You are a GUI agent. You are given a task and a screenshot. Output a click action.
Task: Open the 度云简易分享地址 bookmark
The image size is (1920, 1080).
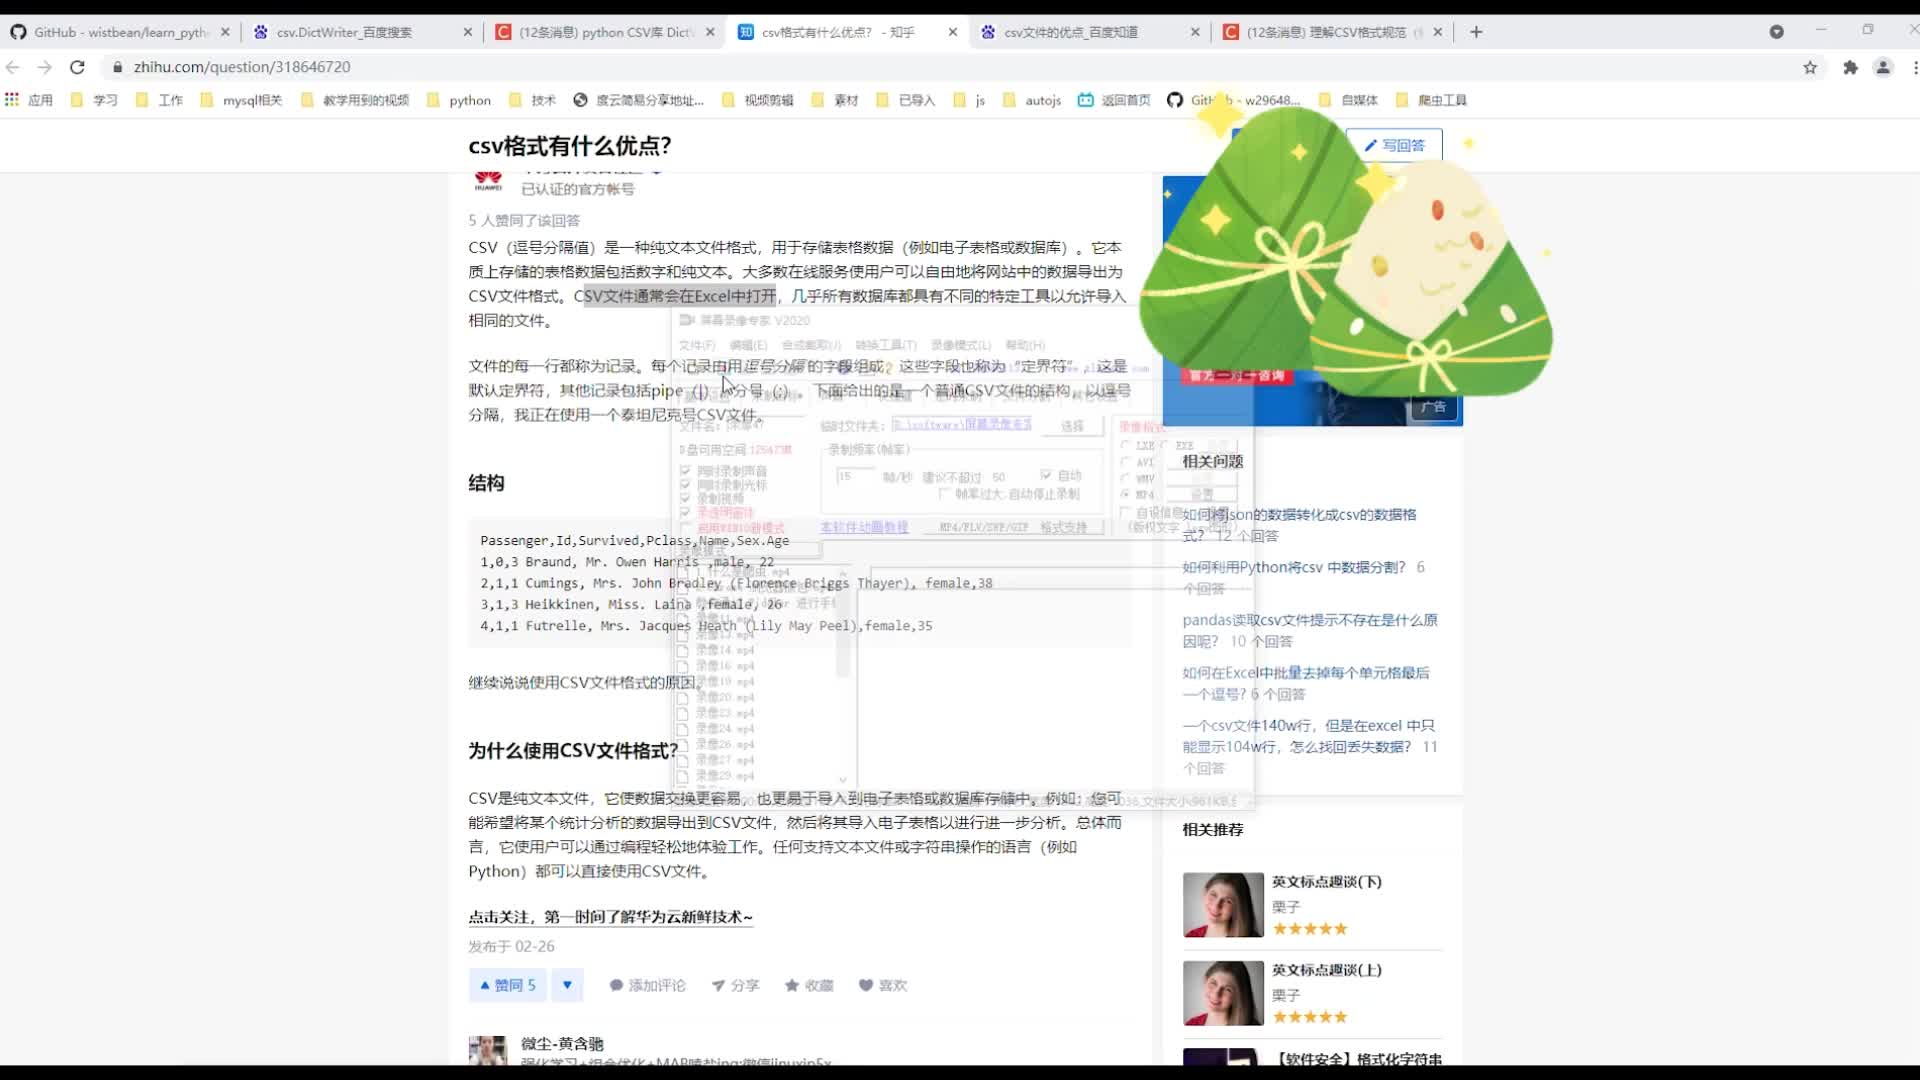pyautogui.click(x=639, y=100)
